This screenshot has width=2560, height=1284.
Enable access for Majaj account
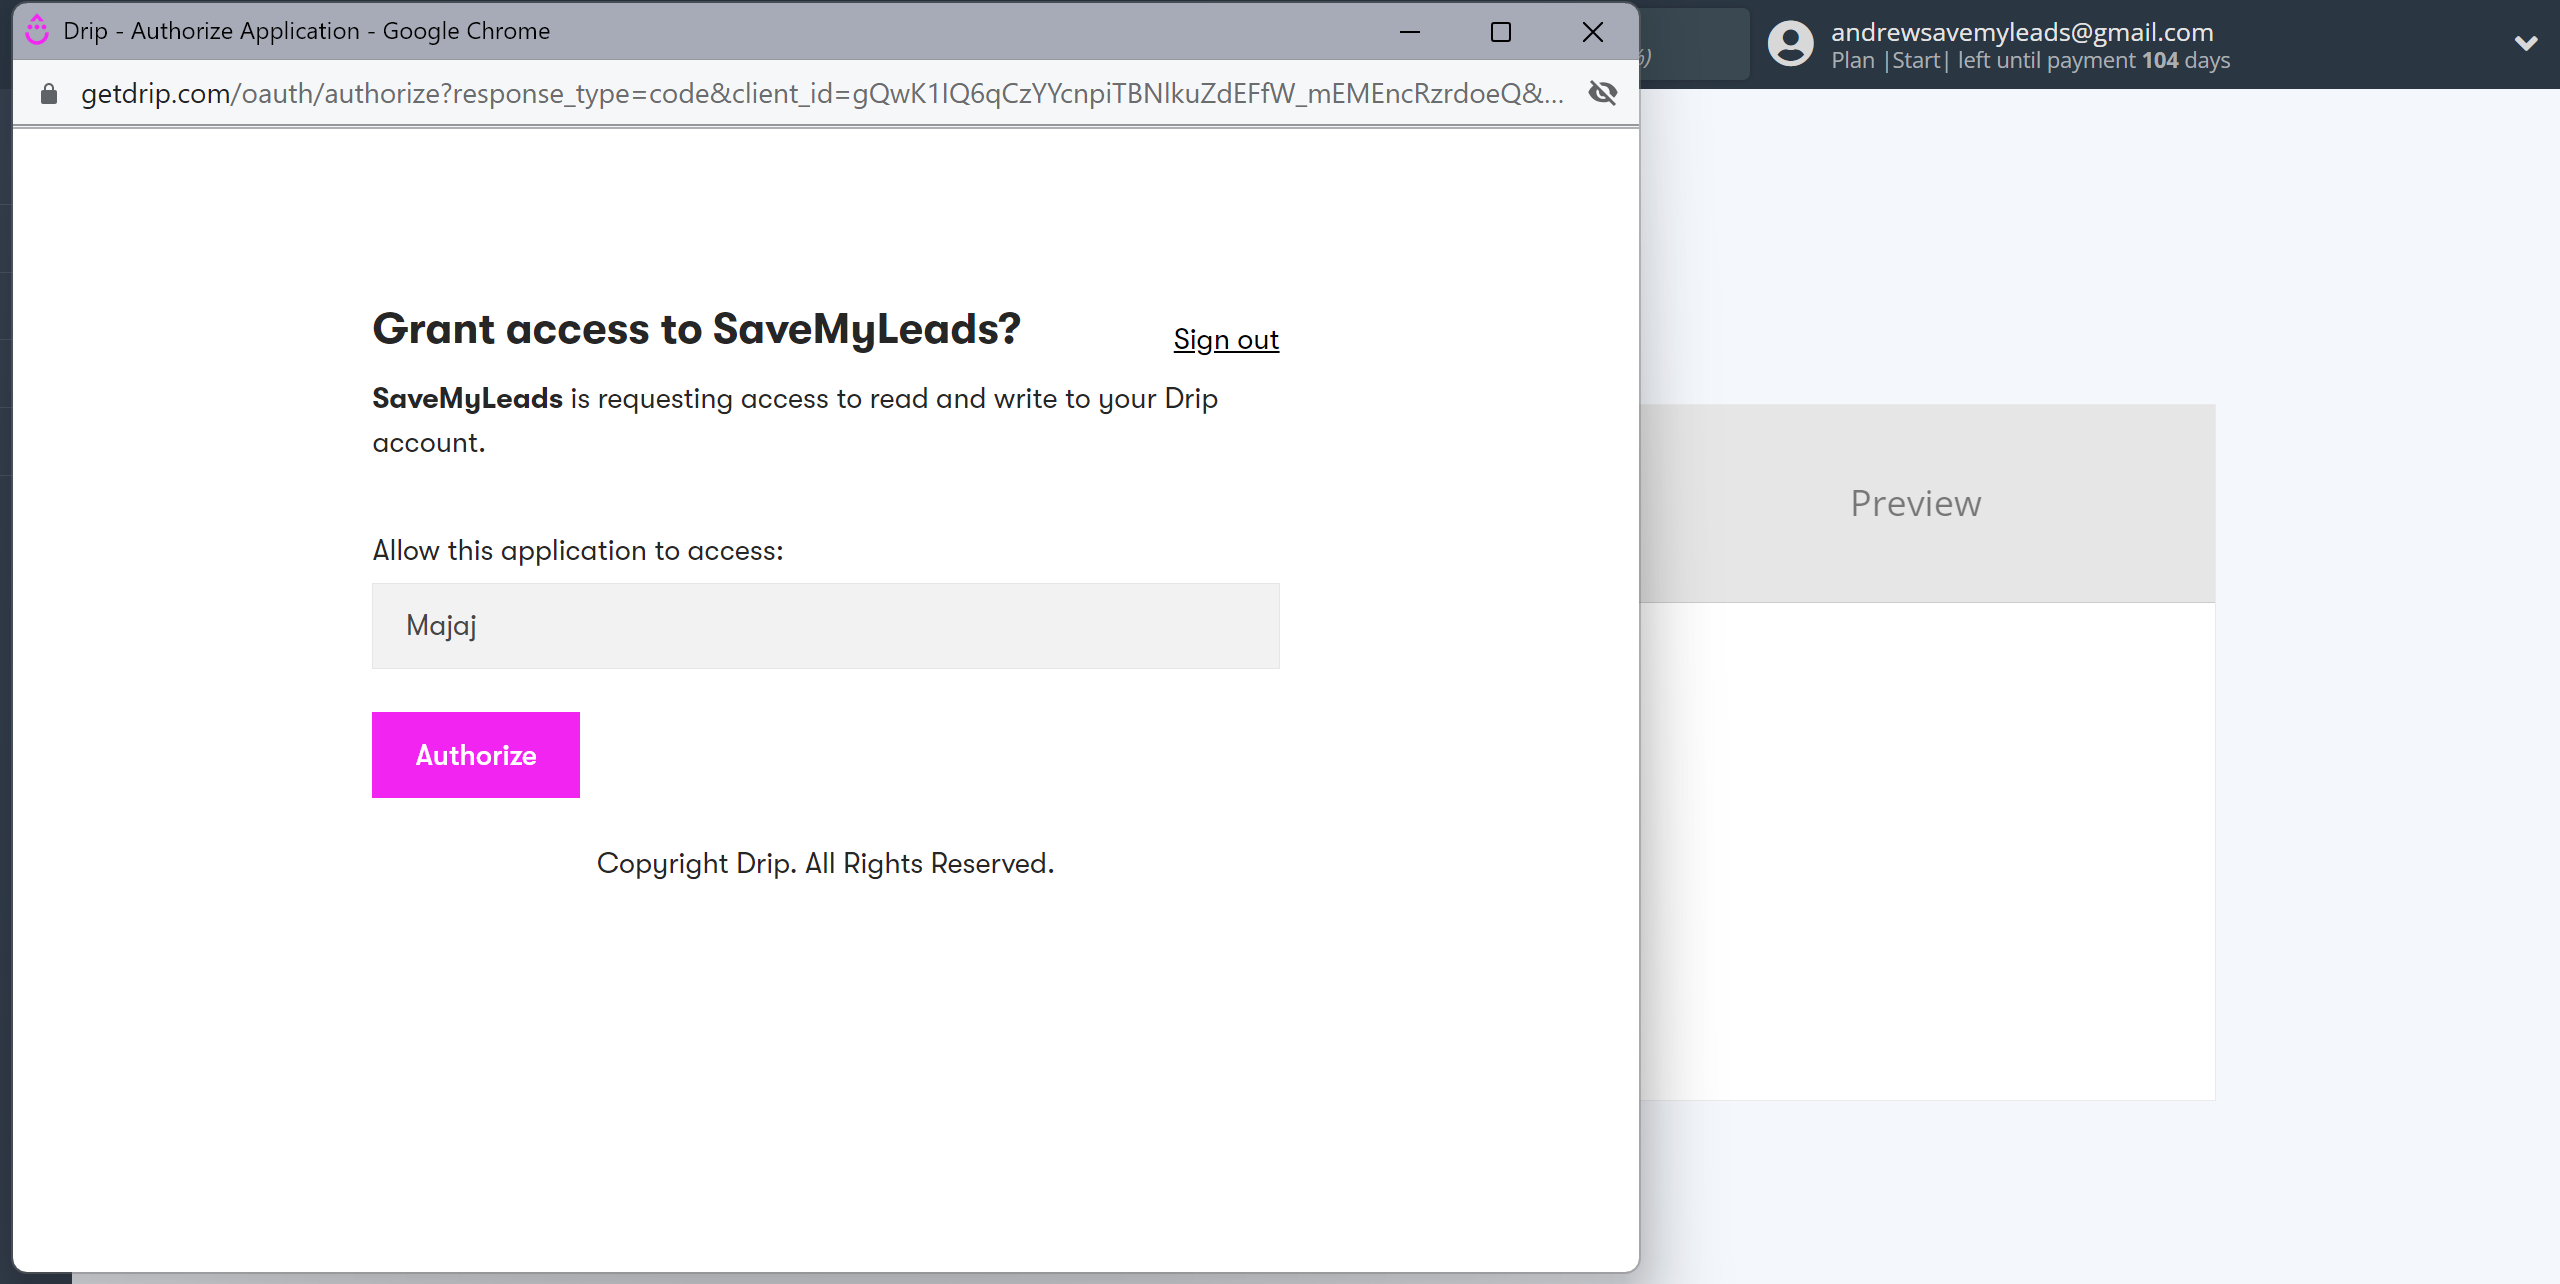[475, 755]
